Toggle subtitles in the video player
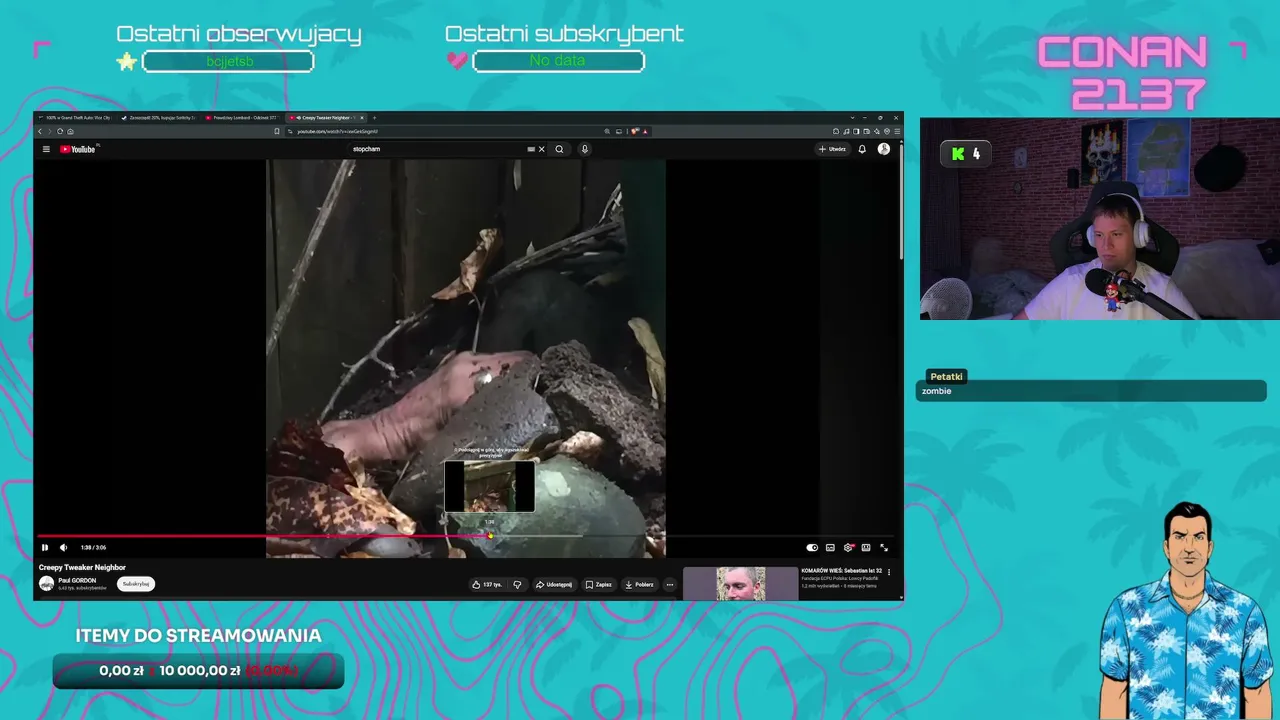This screenshot has width=1280, height=720. pos(830,547)
